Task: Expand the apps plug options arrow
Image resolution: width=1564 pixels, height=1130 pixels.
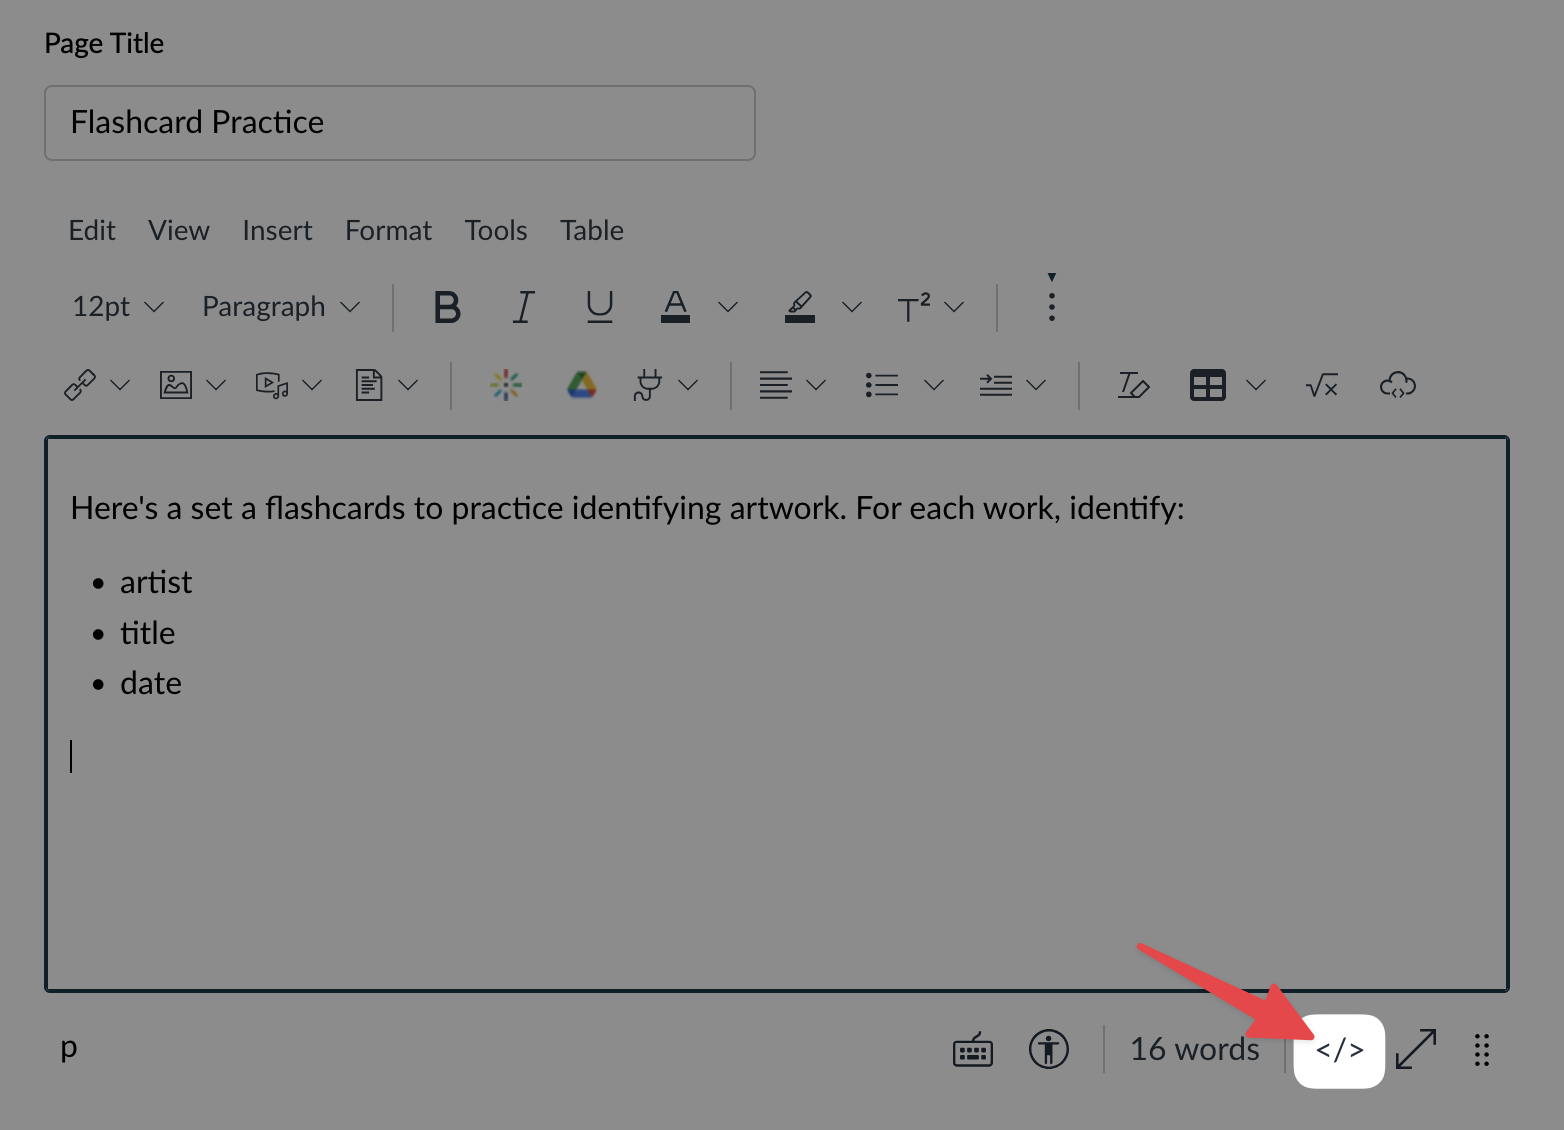Action: pos(688,385)
